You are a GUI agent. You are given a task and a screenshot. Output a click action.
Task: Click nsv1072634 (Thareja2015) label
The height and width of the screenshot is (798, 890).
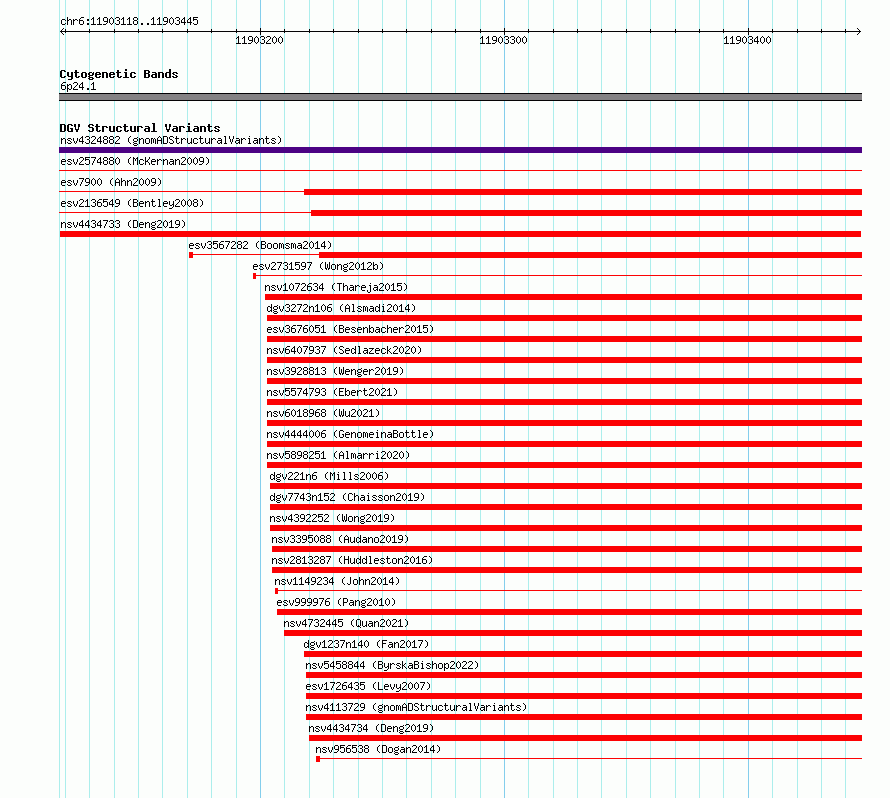tap(336, 287)
